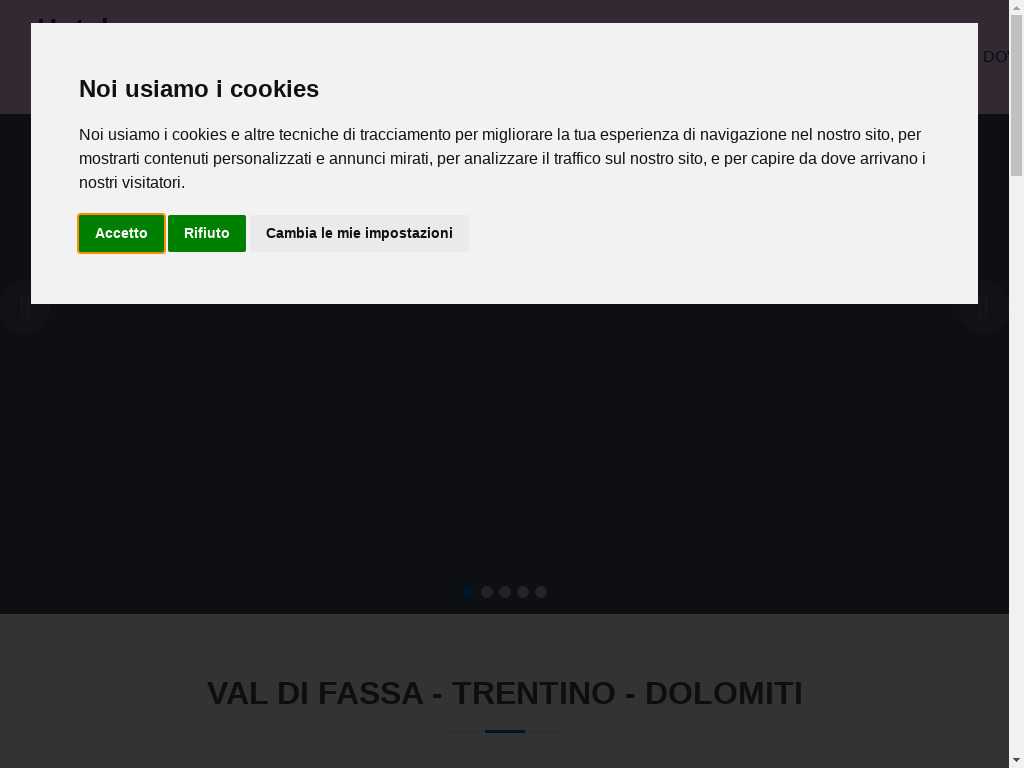
Task: Decline cookies via the Rifiuto button
Action: tap(206, 233)
